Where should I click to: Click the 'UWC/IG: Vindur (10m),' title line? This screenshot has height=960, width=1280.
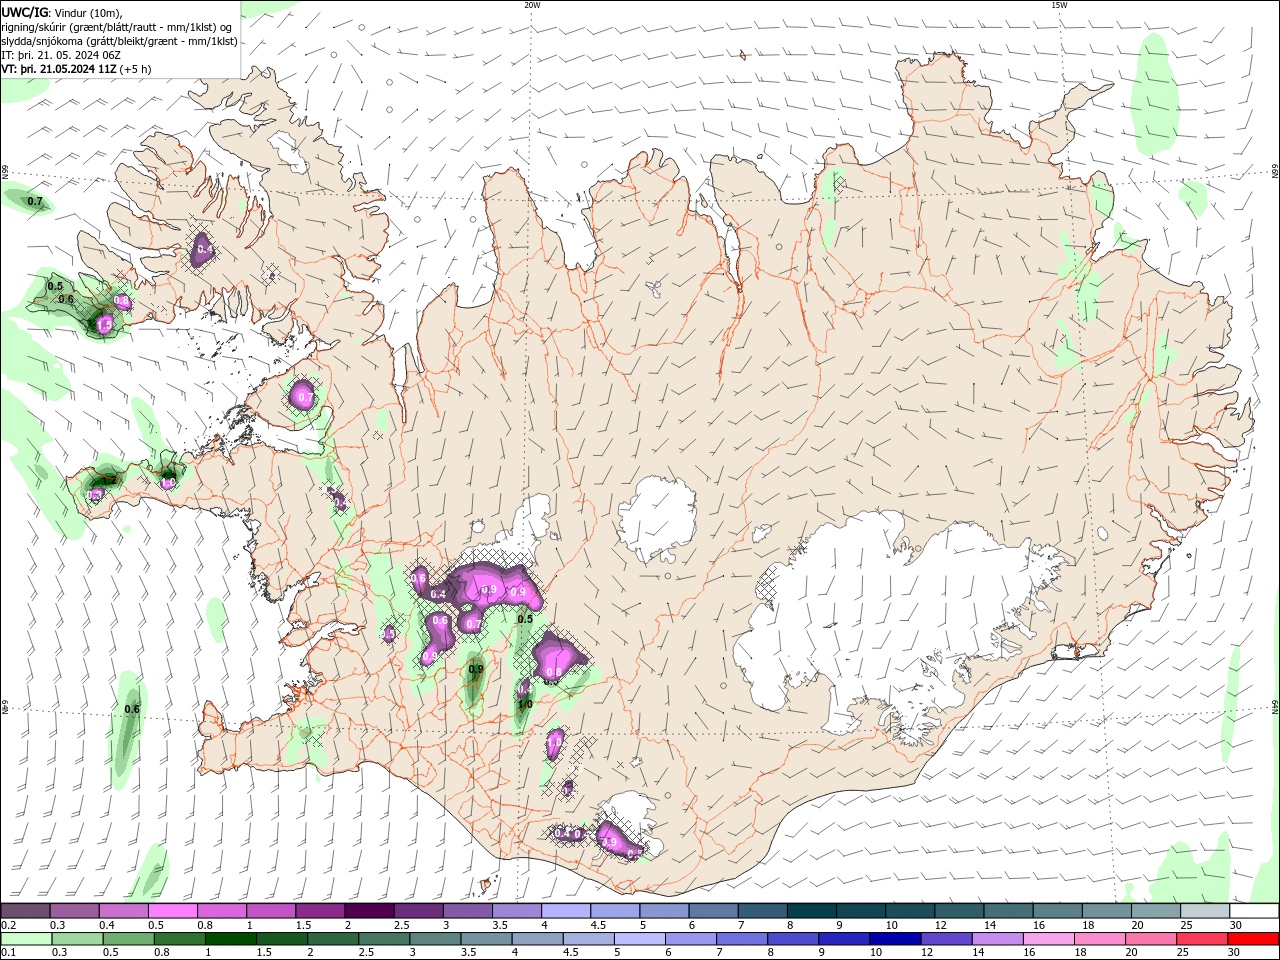pos(62,13)
